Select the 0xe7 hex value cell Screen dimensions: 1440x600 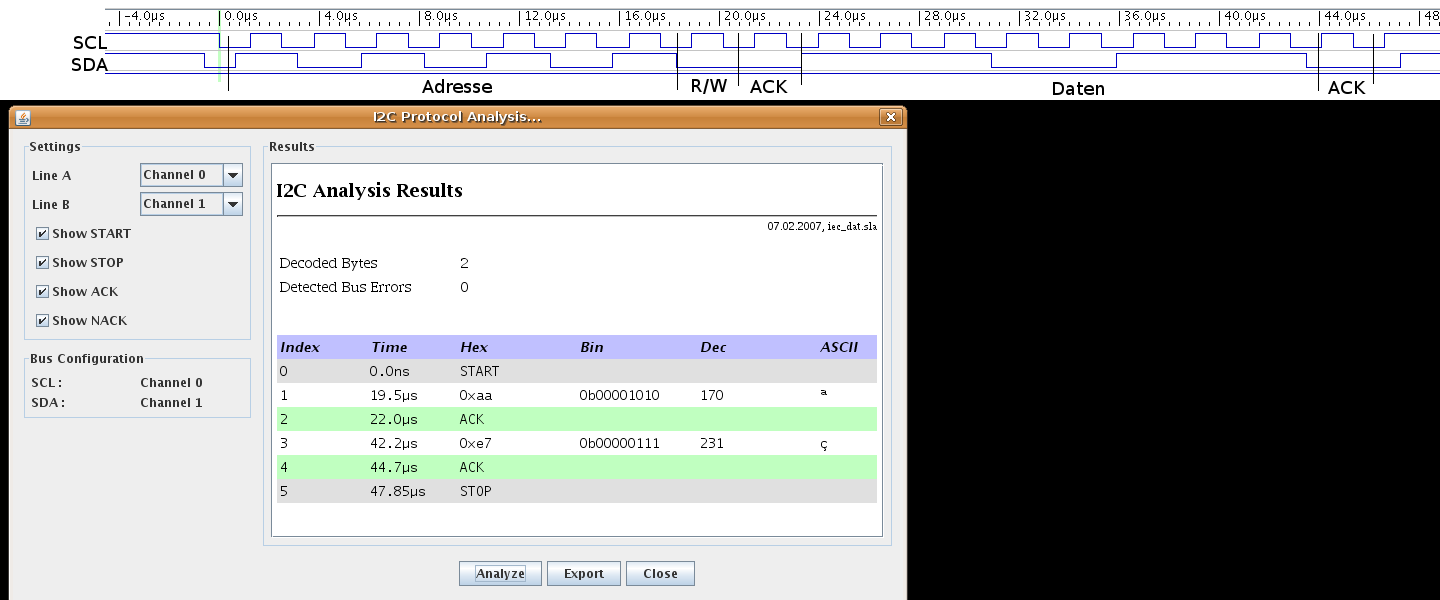476,443
